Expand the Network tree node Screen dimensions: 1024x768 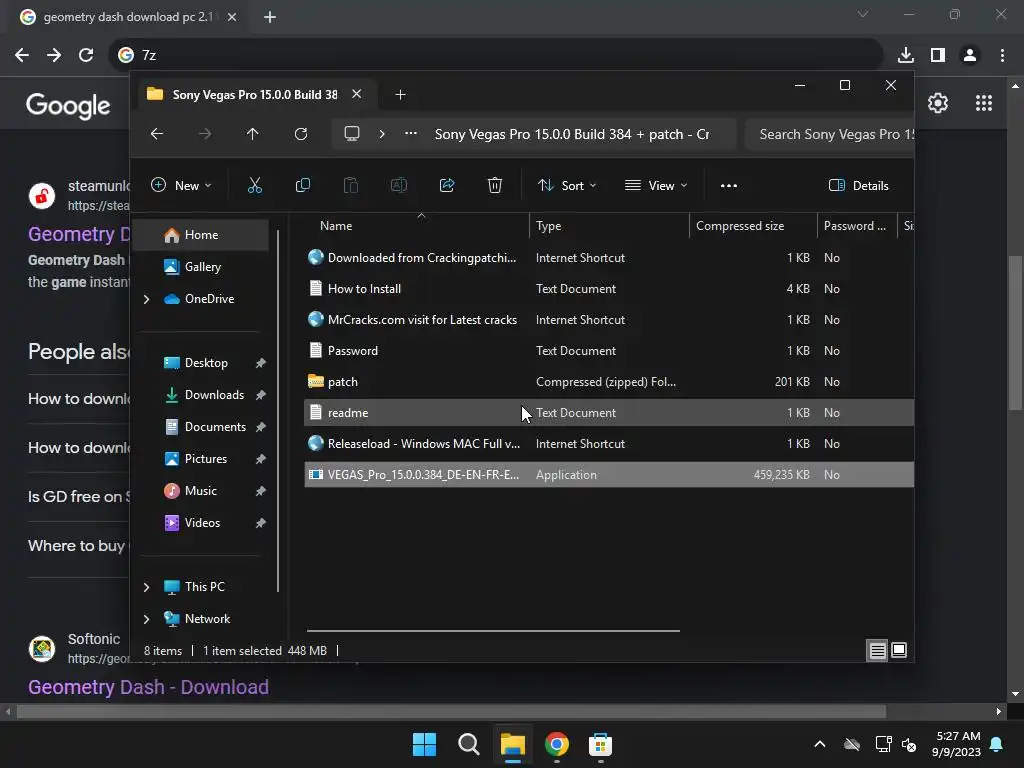click(146, 619)
